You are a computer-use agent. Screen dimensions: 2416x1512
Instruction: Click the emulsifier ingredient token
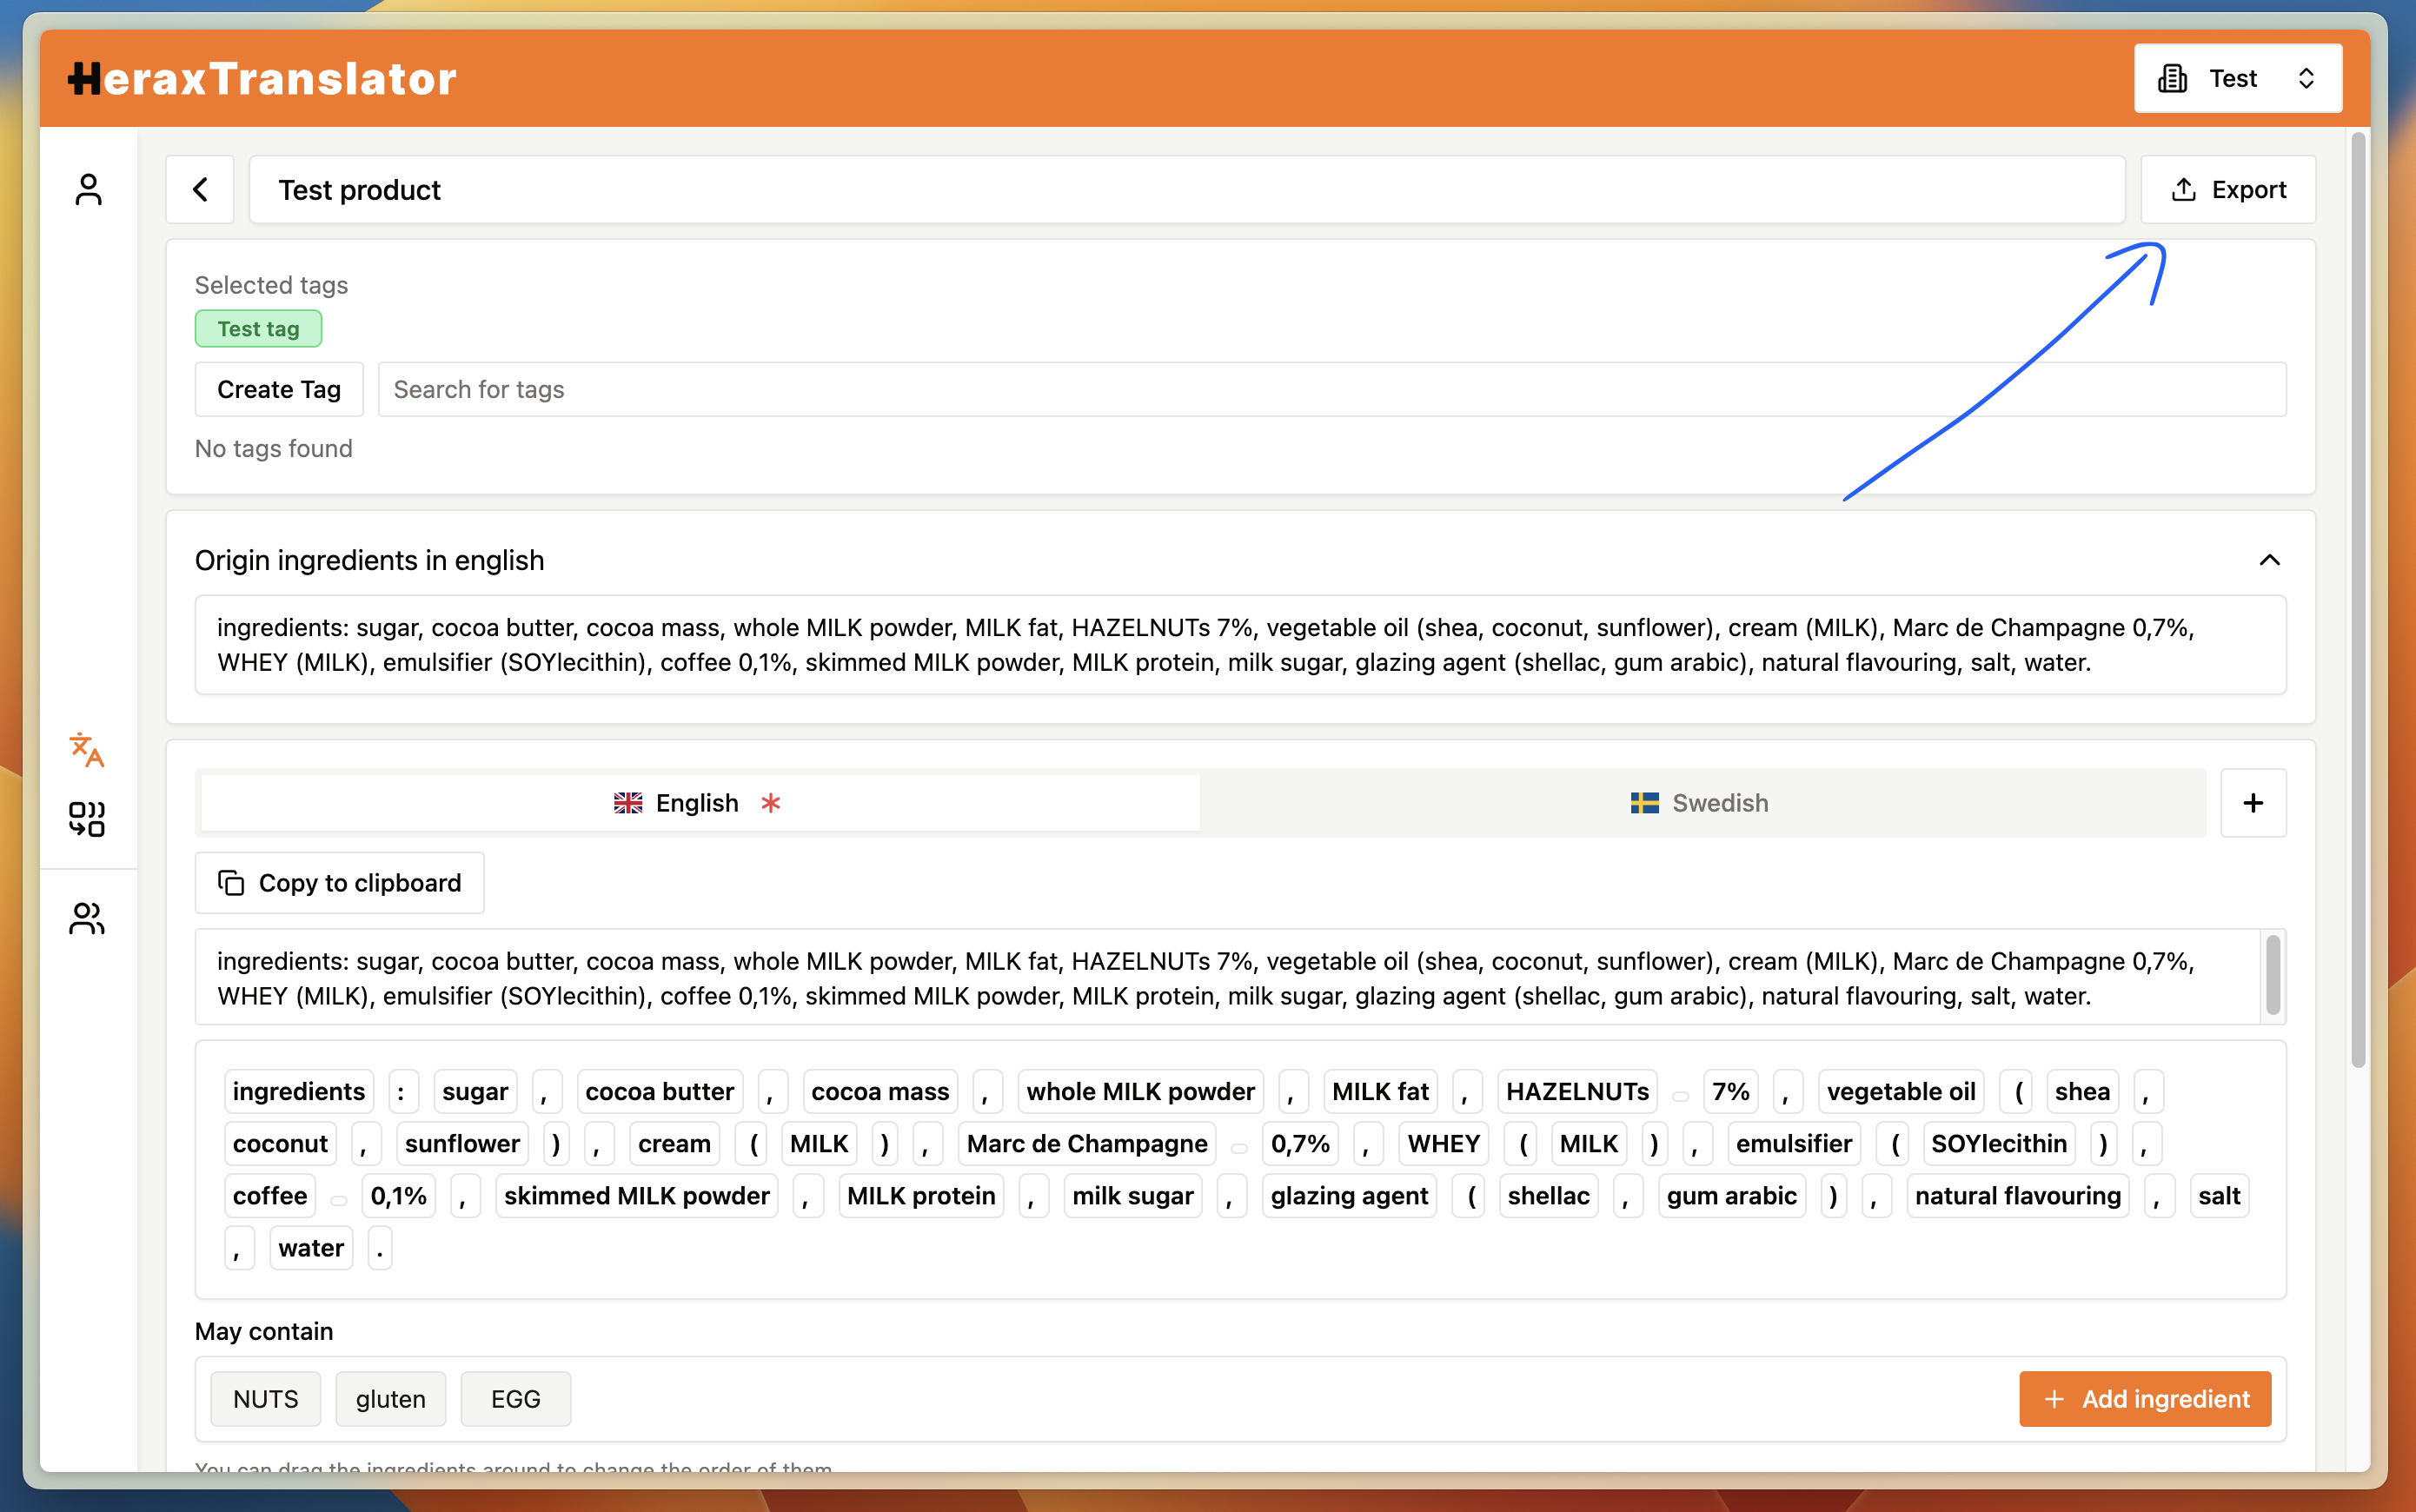coord(1794,1143)
